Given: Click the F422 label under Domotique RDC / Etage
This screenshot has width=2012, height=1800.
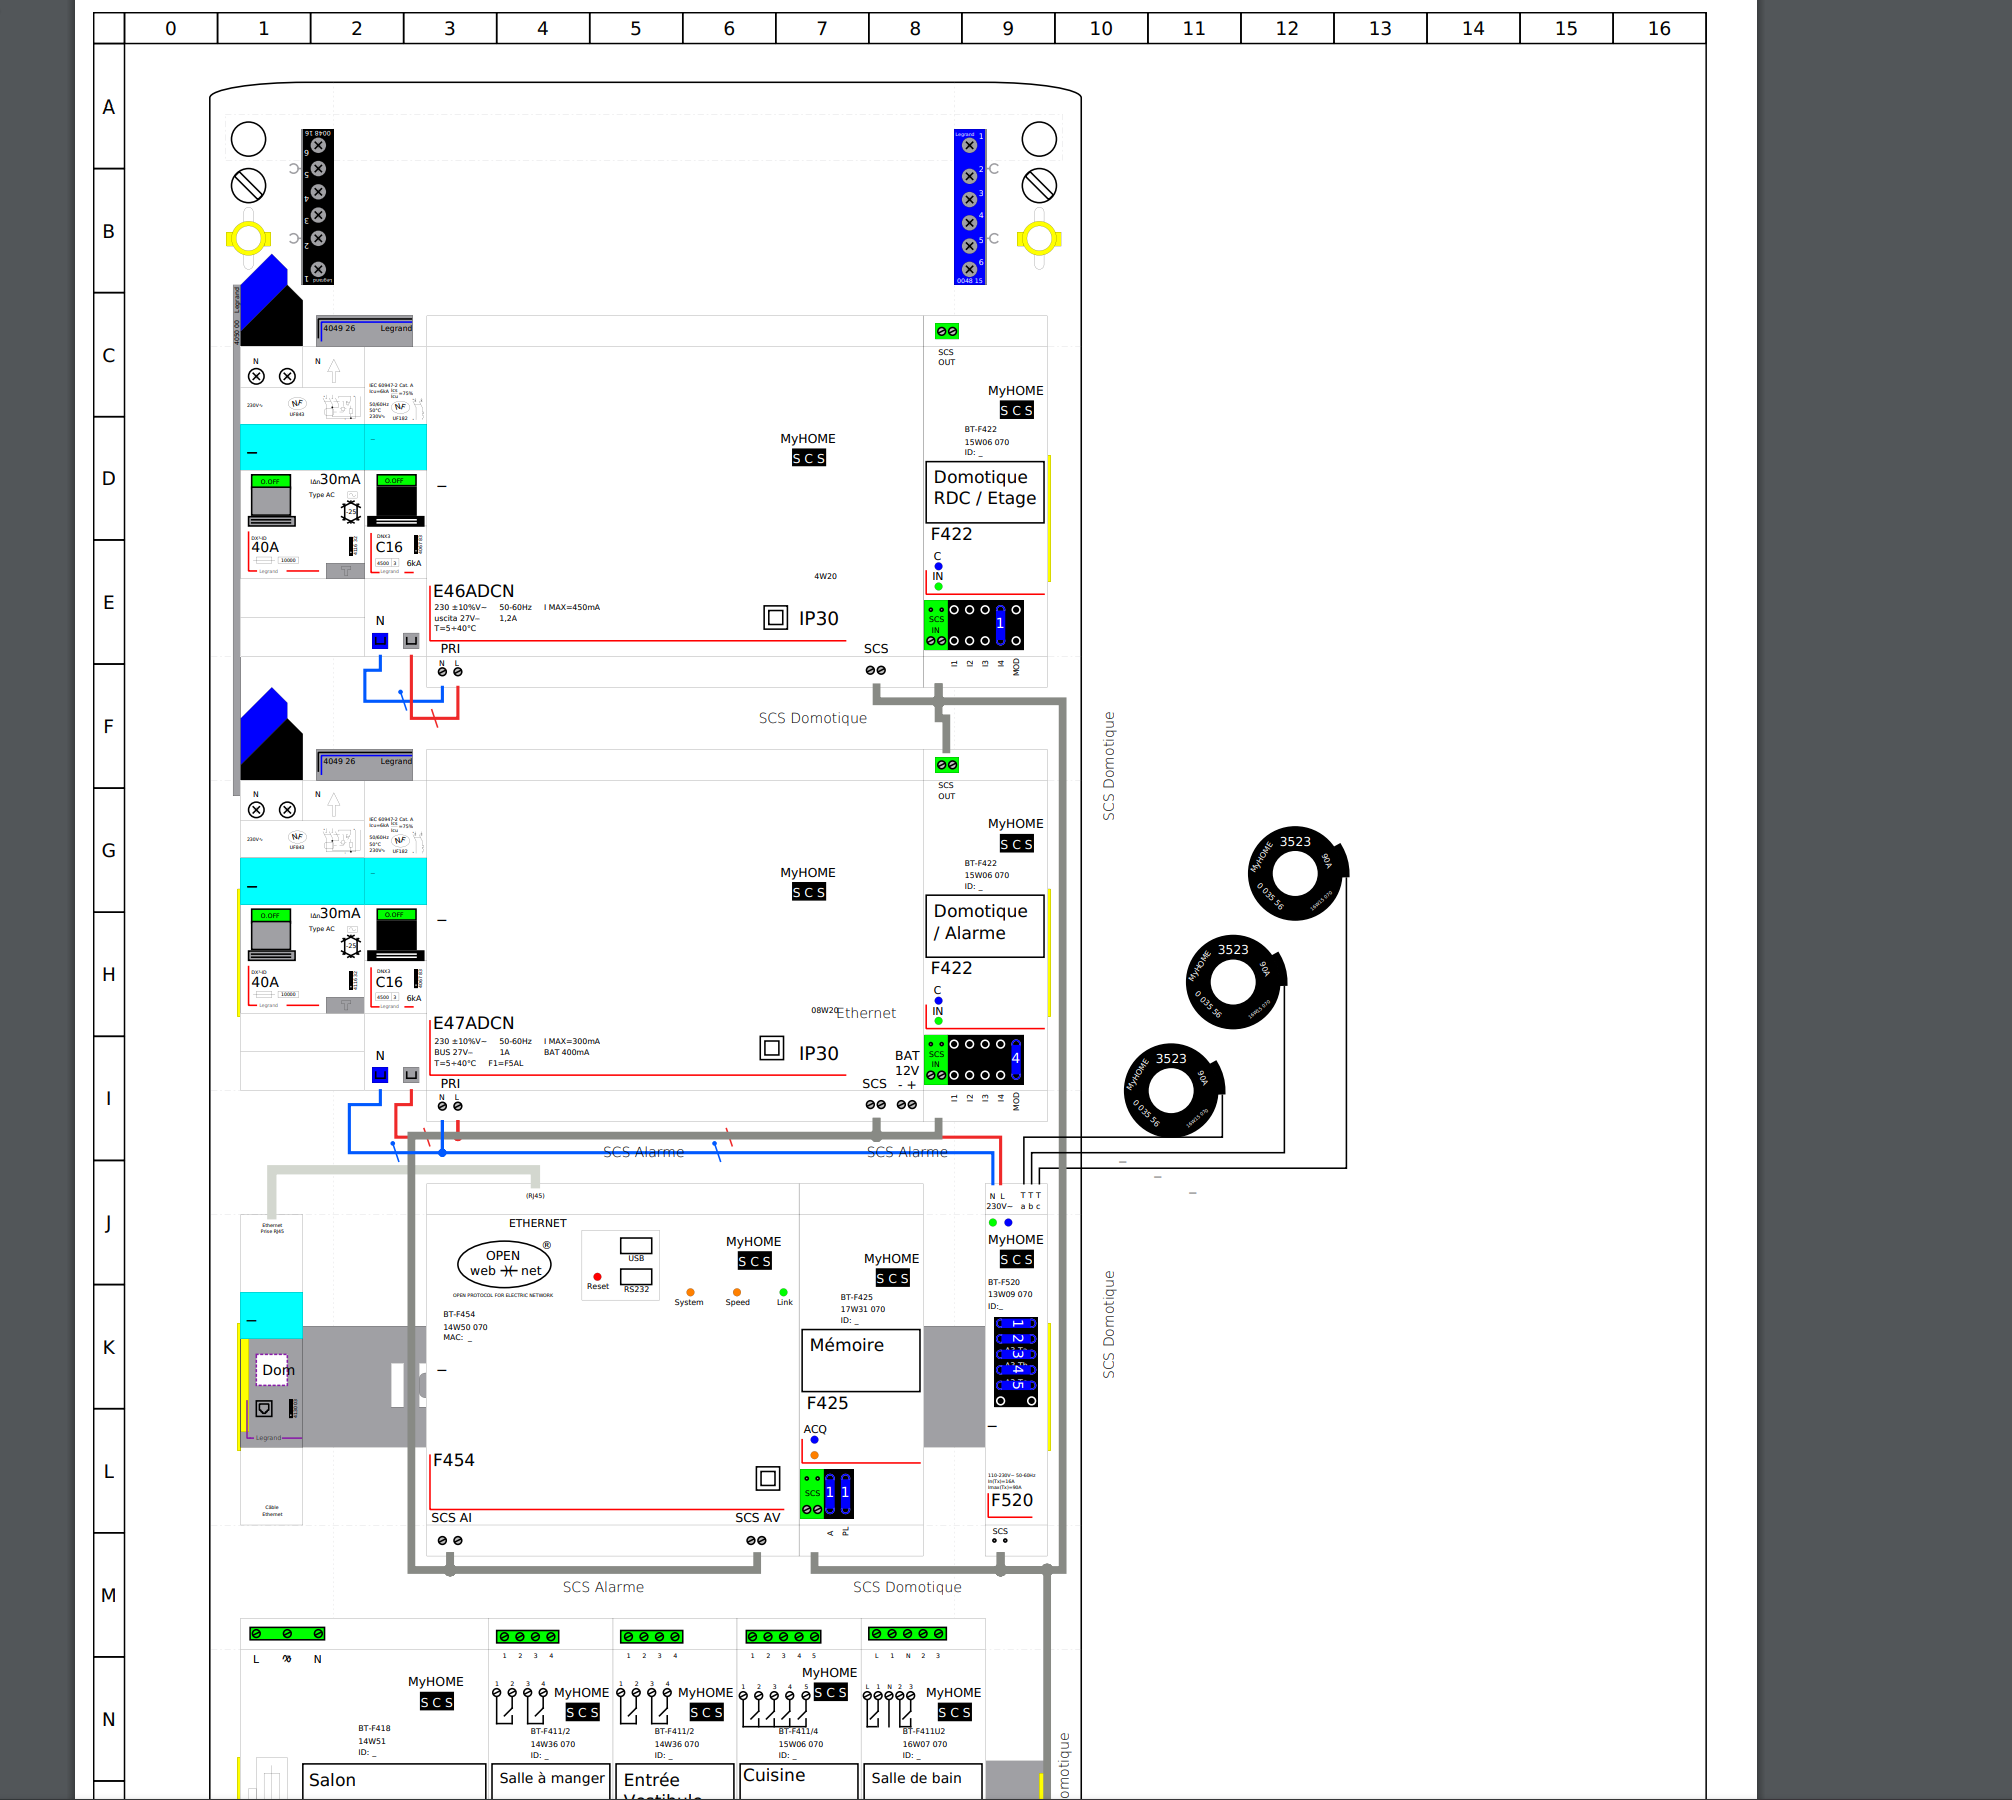Looking at the screenshot, I should point(952,534).
